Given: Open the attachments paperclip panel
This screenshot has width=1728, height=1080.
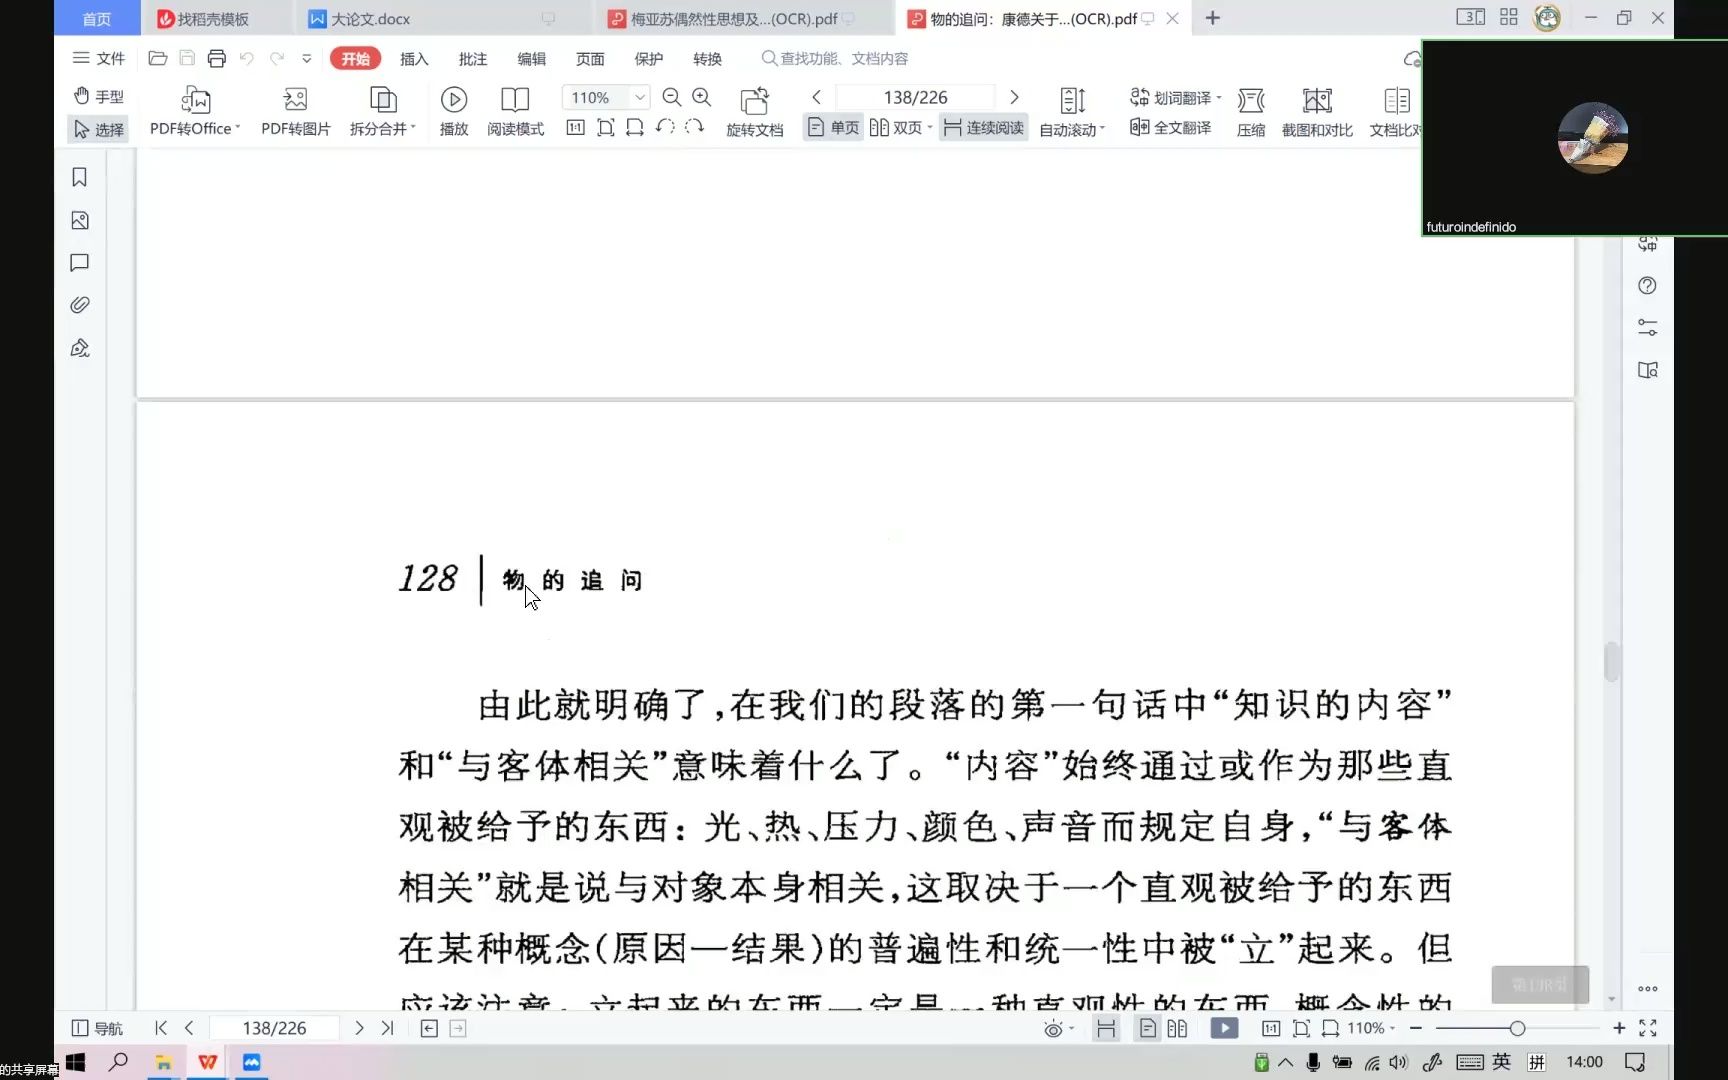Looking at the screenshot, I should (x=80, y=305).
